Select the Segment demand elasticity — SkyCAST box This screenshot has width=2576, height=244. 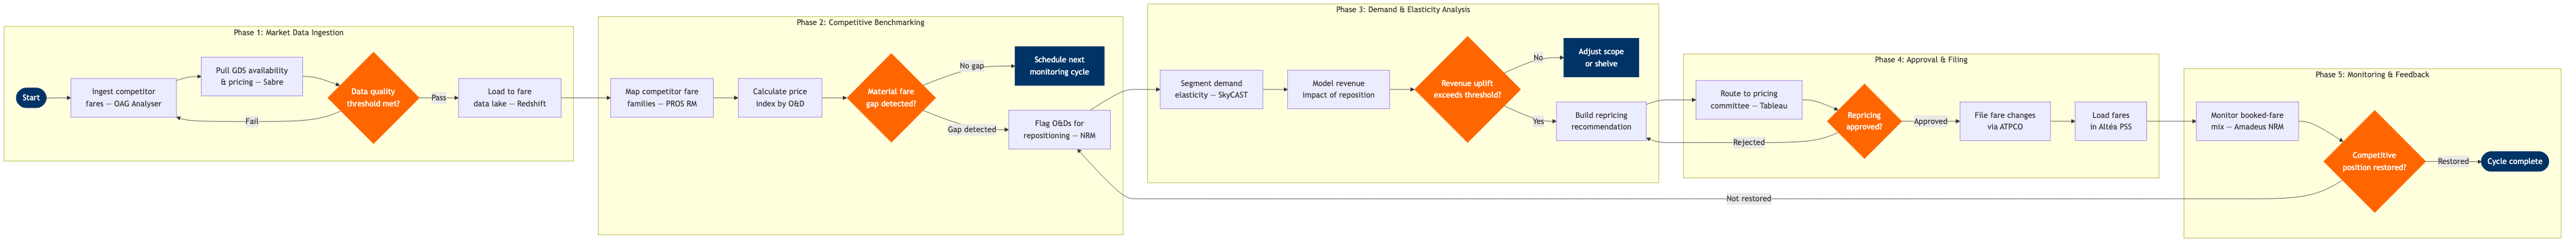1211,90
